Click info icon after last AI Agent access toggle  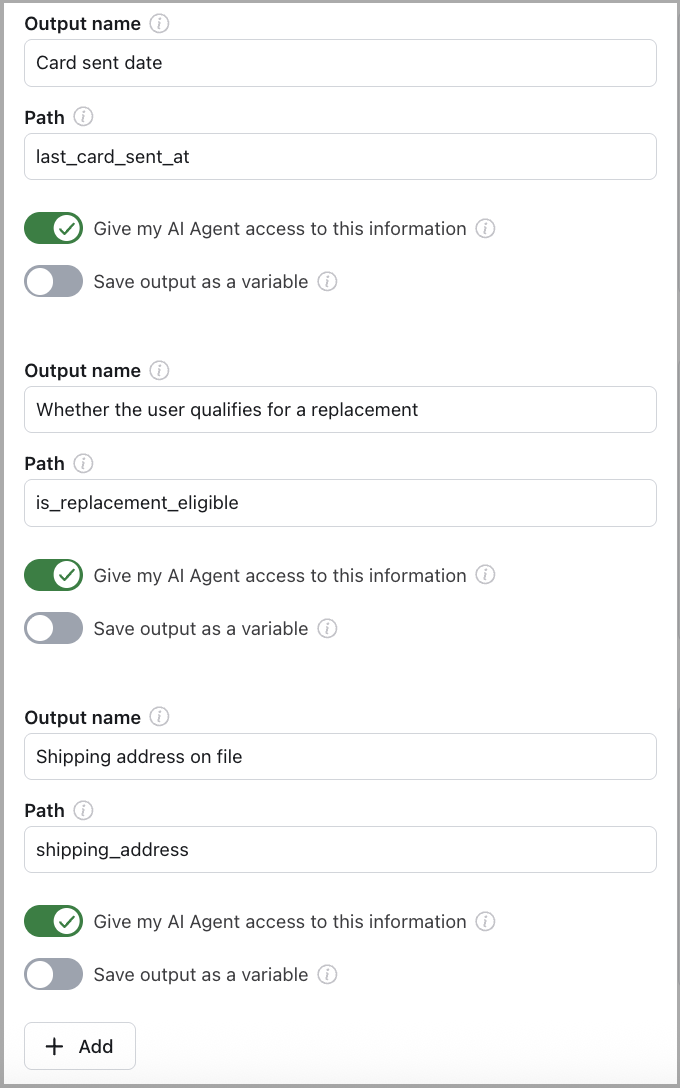click(x=485, y=922)
